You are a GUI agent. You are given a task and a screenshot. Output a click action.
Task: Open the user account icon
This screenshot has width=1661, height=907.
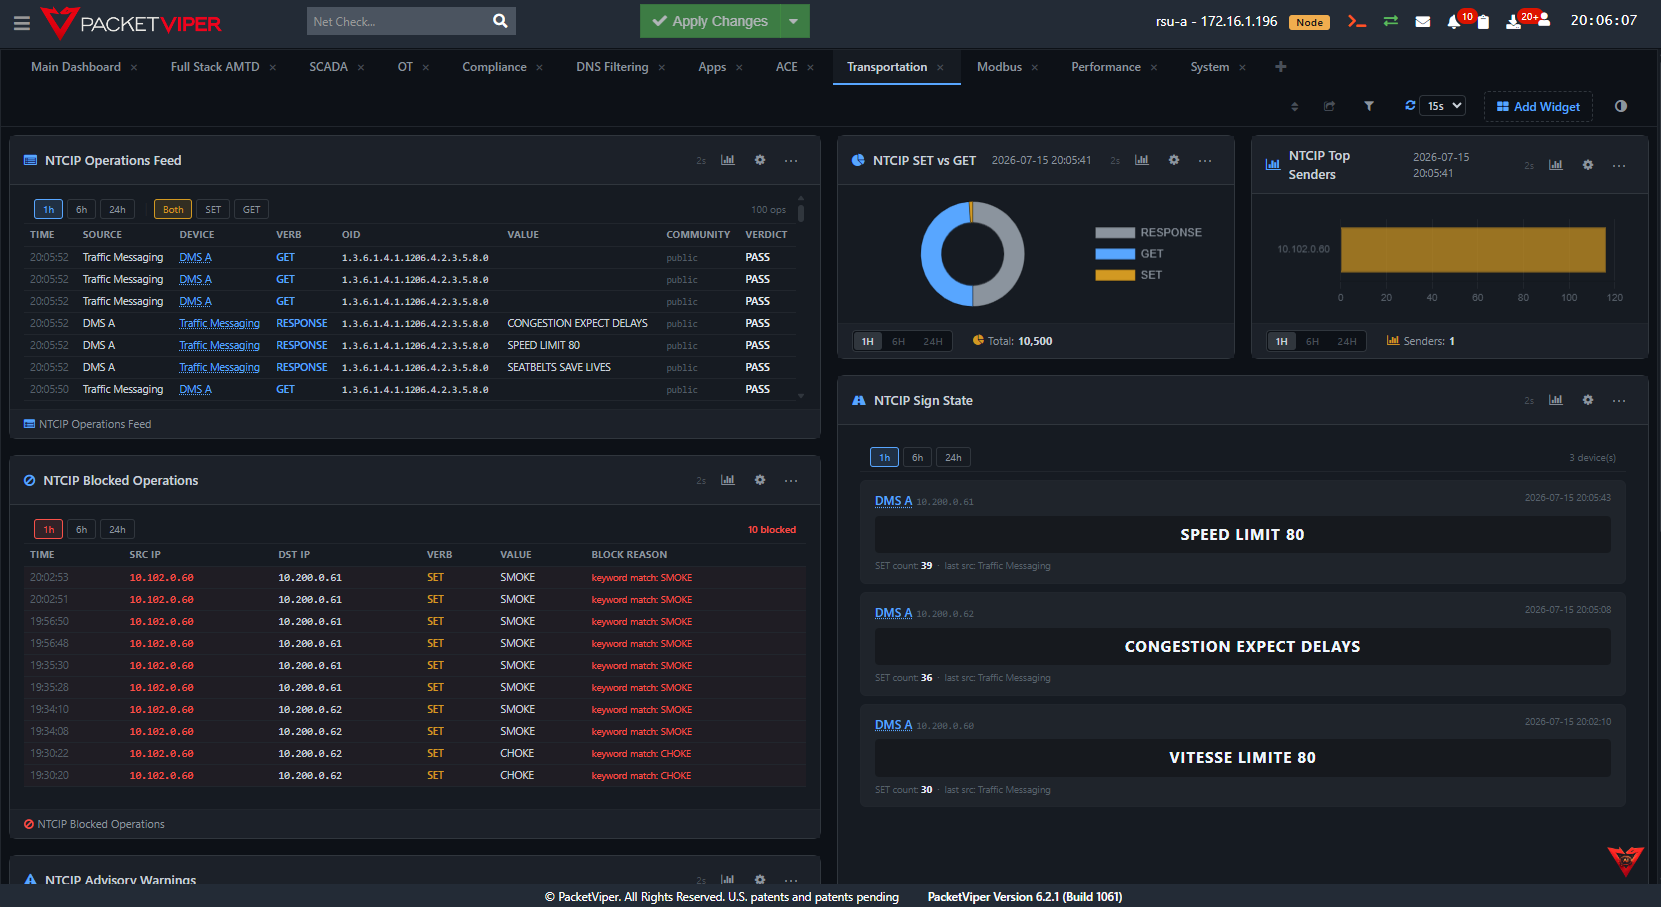(1544, 20)
